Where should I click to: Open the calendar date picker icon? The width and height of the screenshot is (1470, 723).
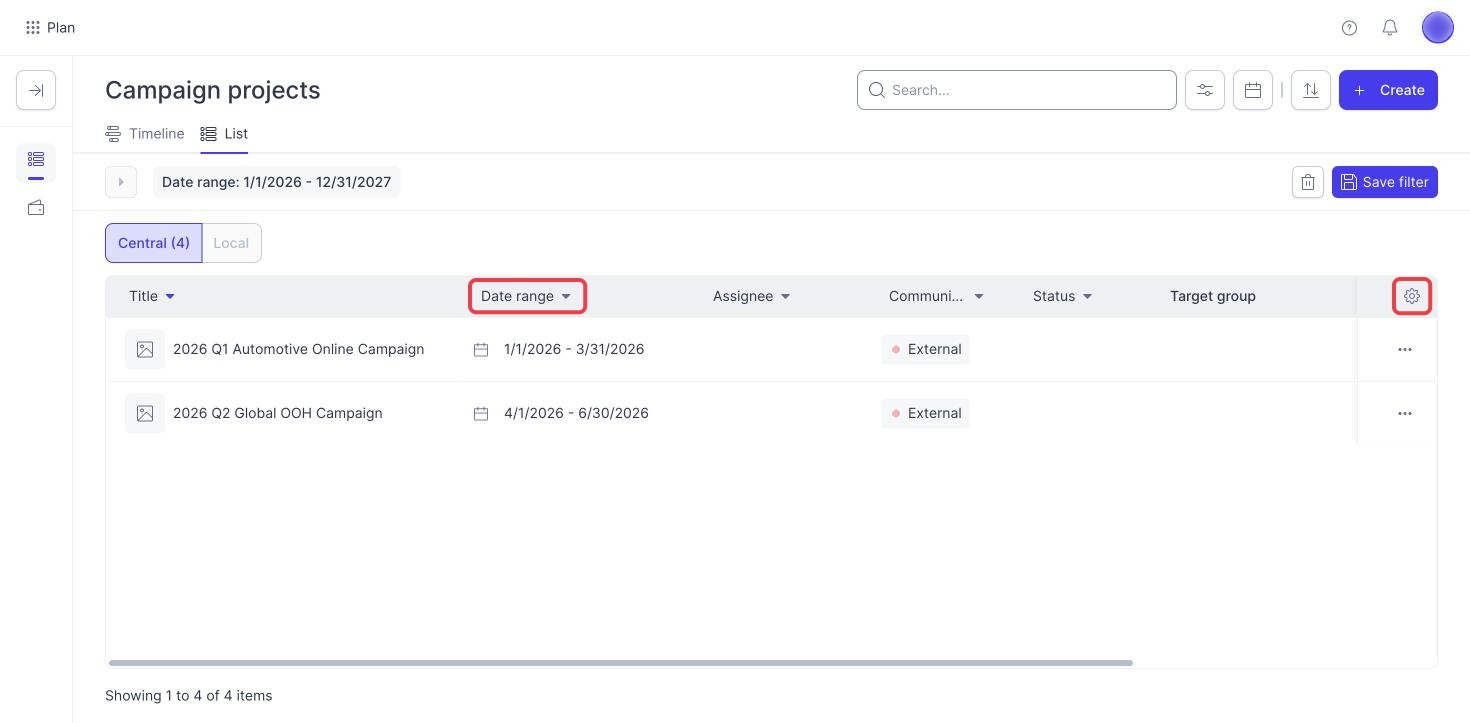click(x=1252, y=90)
